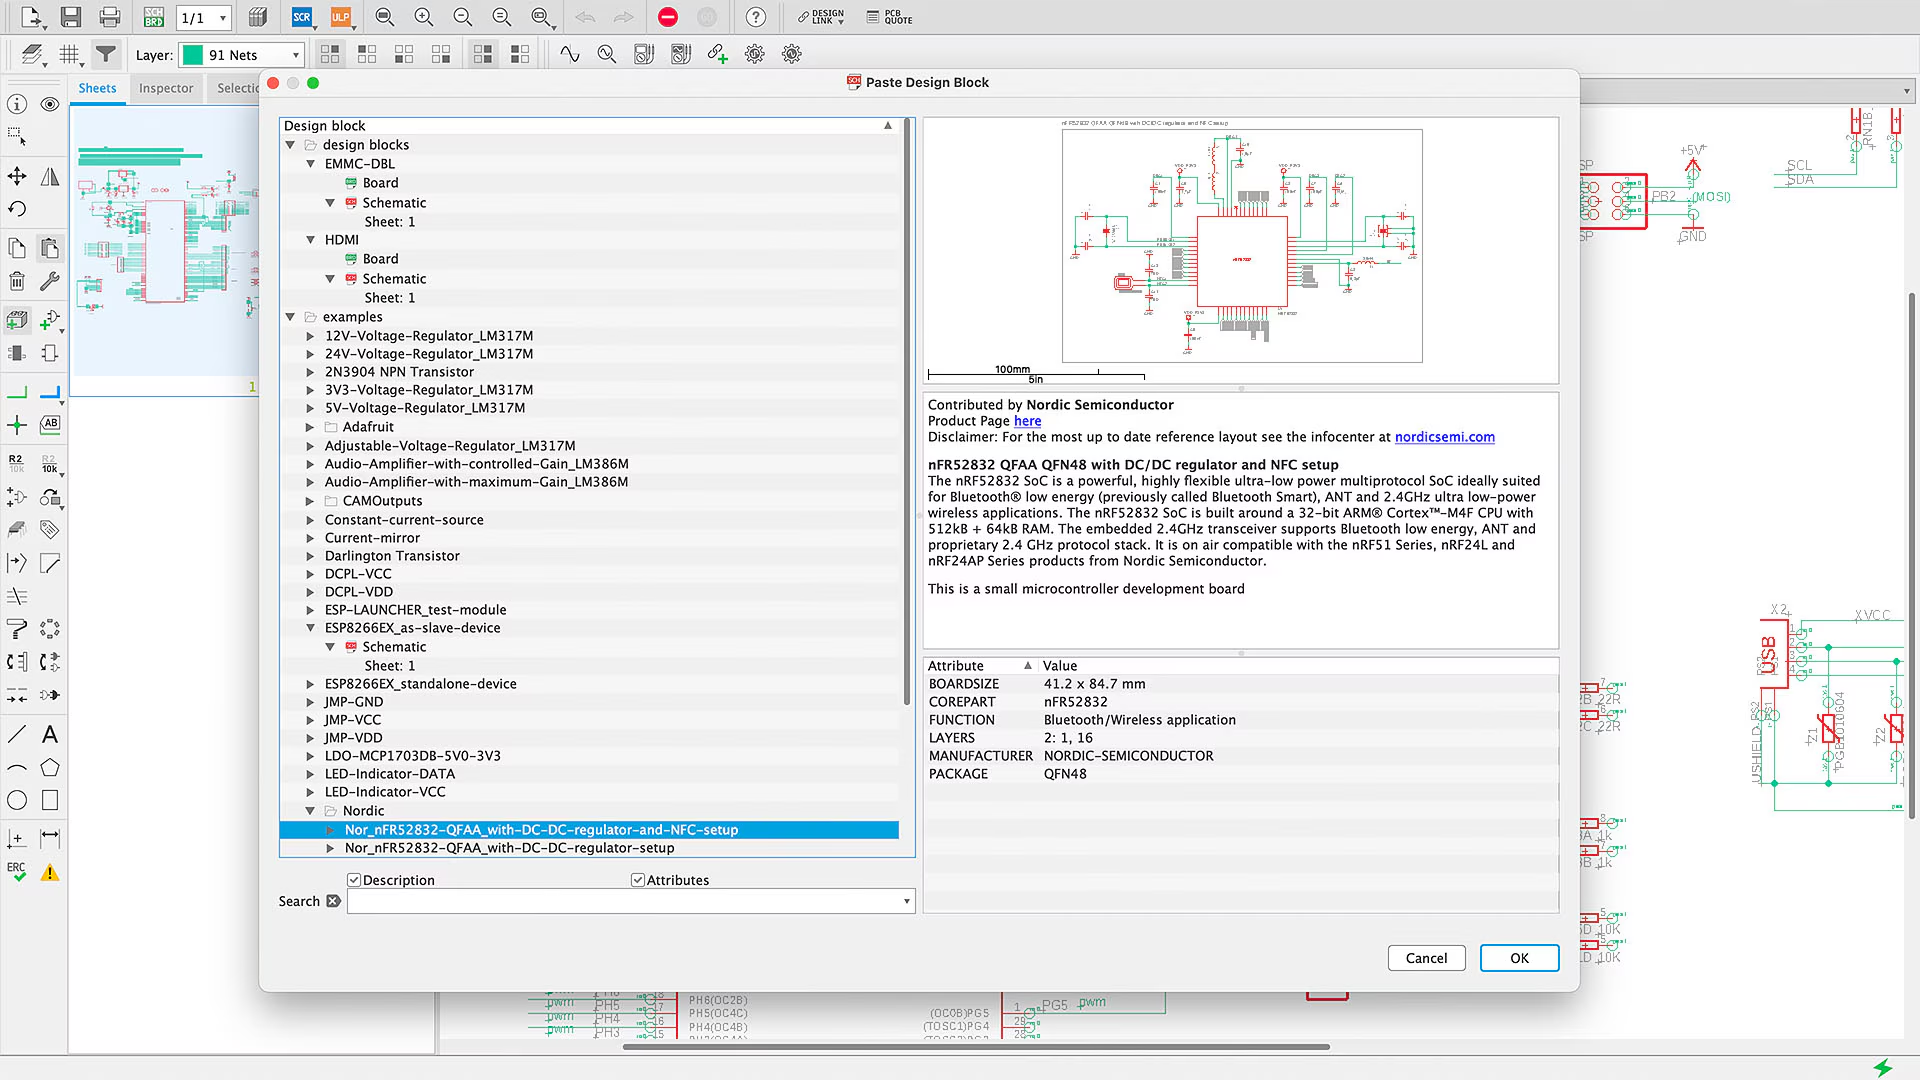Toggle the Attributes checkbox

pos(638,880)
